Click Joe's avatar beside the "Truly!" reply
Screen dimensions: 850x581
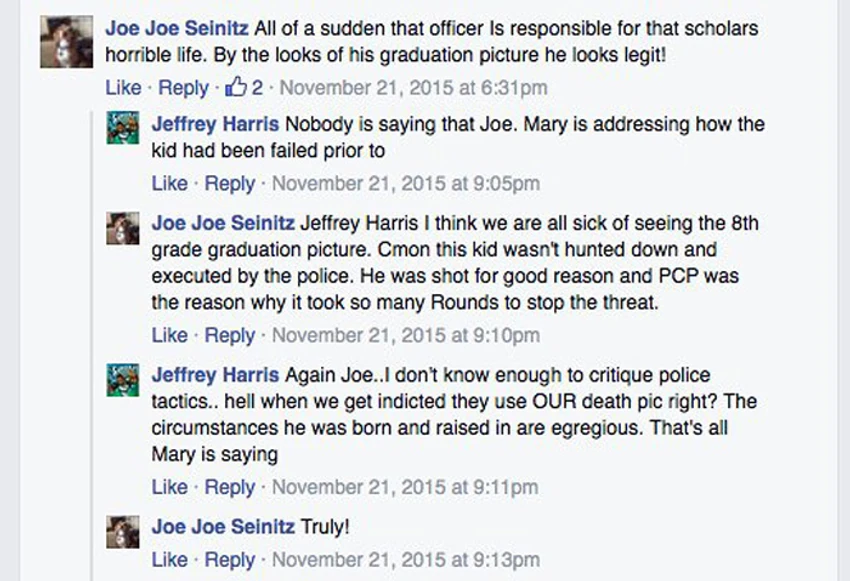point(122,530)
